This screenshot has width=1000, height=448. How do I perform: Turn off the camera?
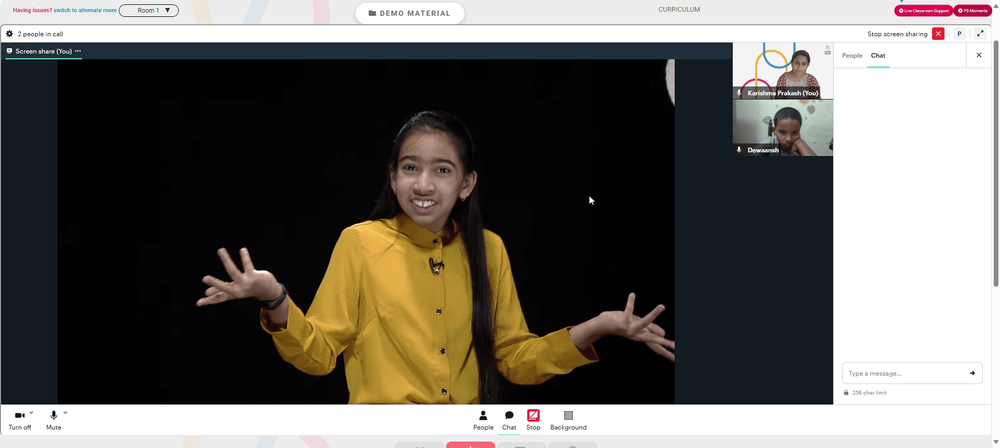20,420
